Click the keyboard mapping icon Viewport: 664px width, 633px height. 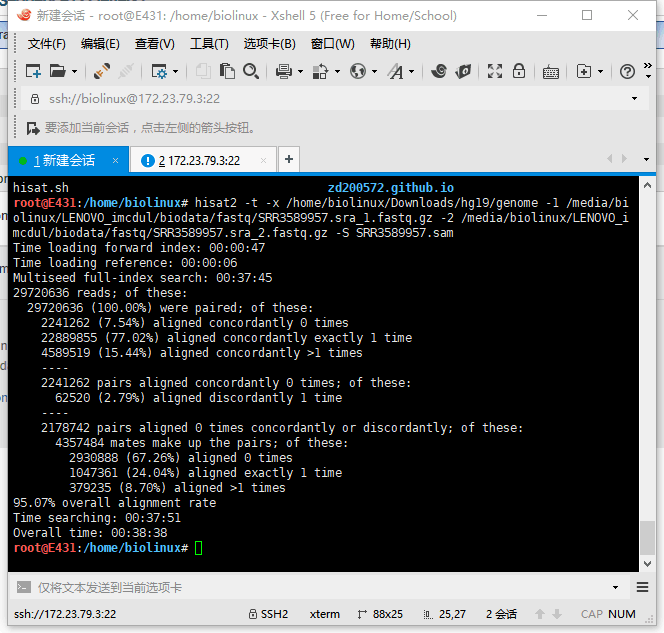pyautogui.click(x=551, y=72)
